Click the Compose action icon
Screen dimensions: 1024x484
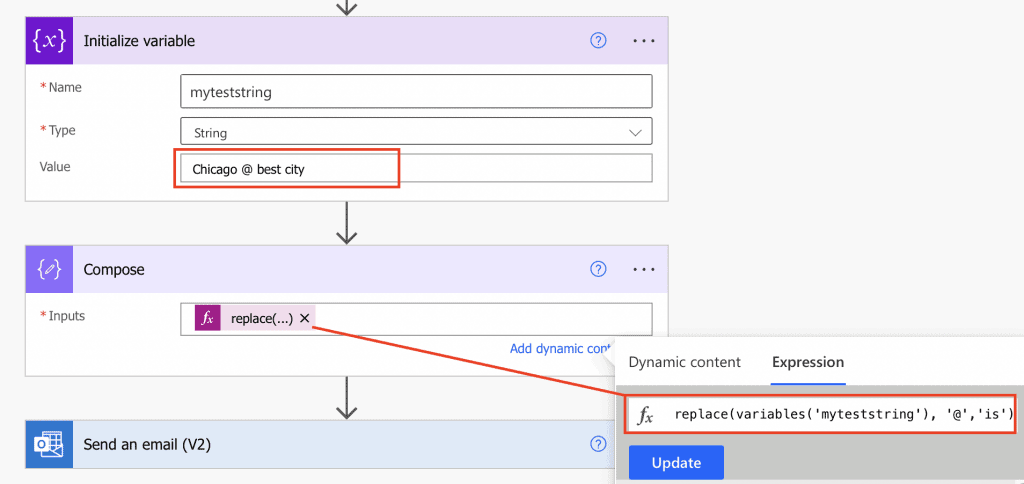pyautogui.click(x=50, y=269)
